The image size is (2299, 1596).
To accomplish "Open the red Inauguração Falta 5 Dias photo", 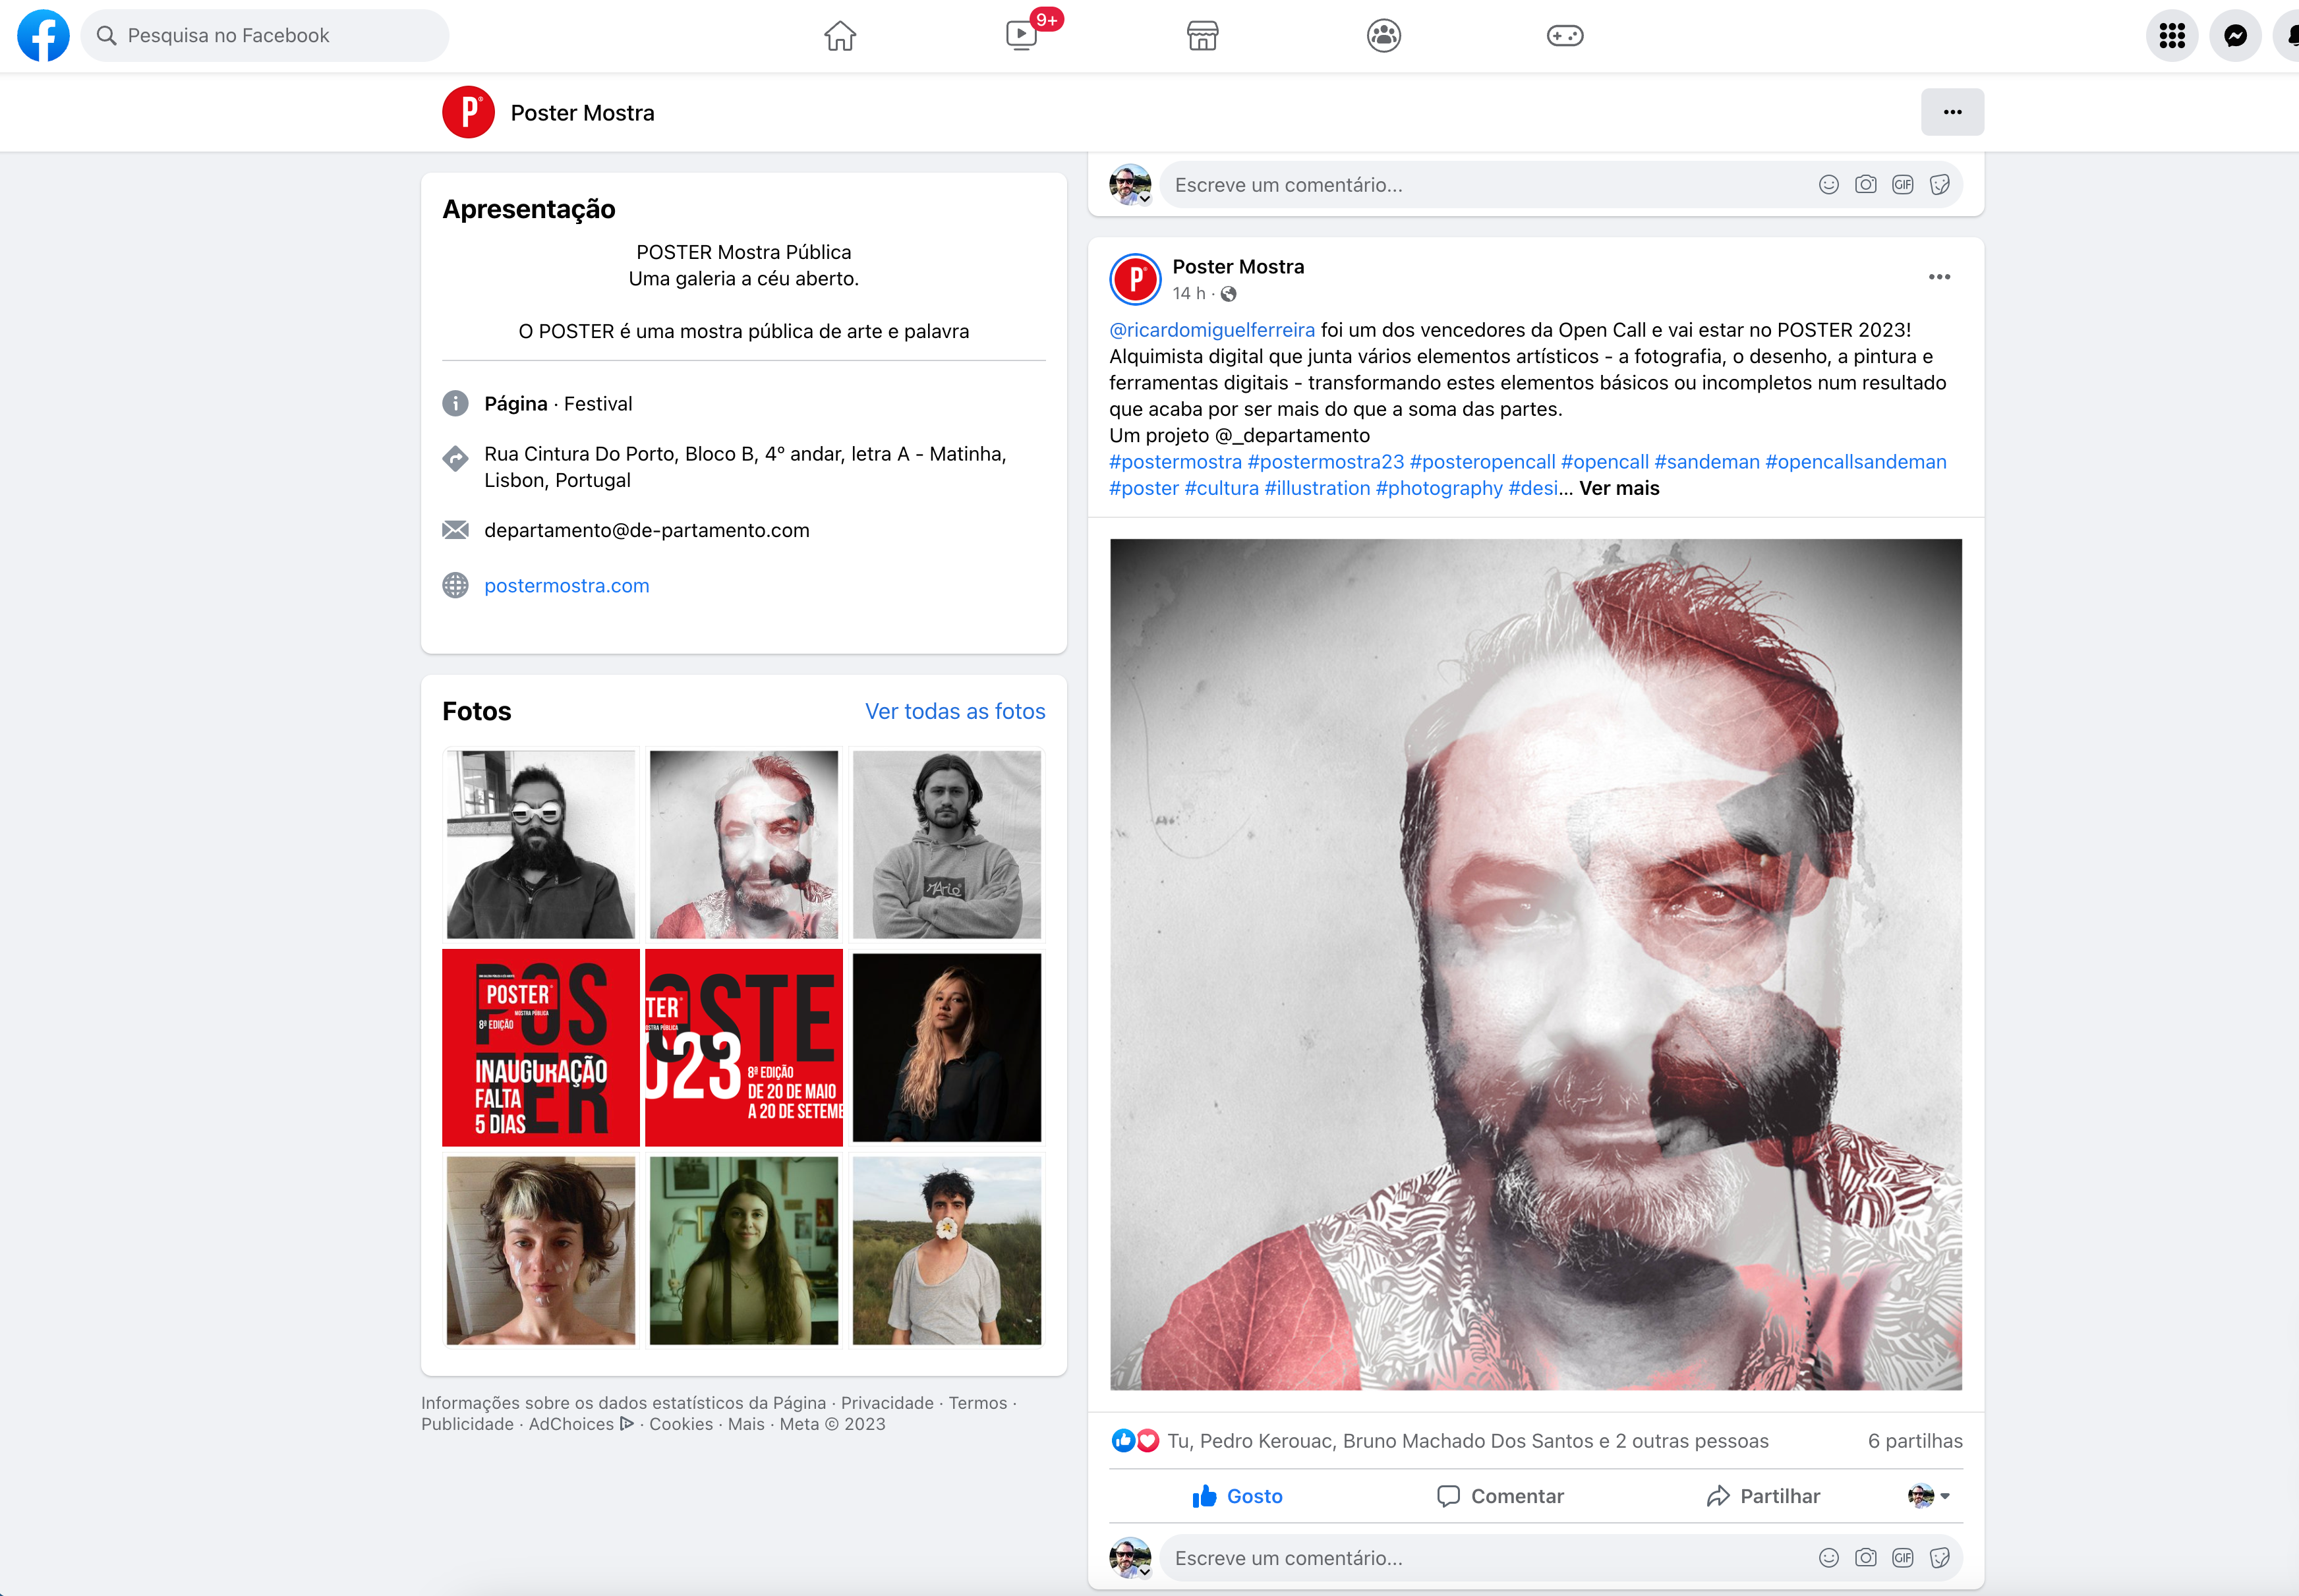I will click(x=541, y=1047).
